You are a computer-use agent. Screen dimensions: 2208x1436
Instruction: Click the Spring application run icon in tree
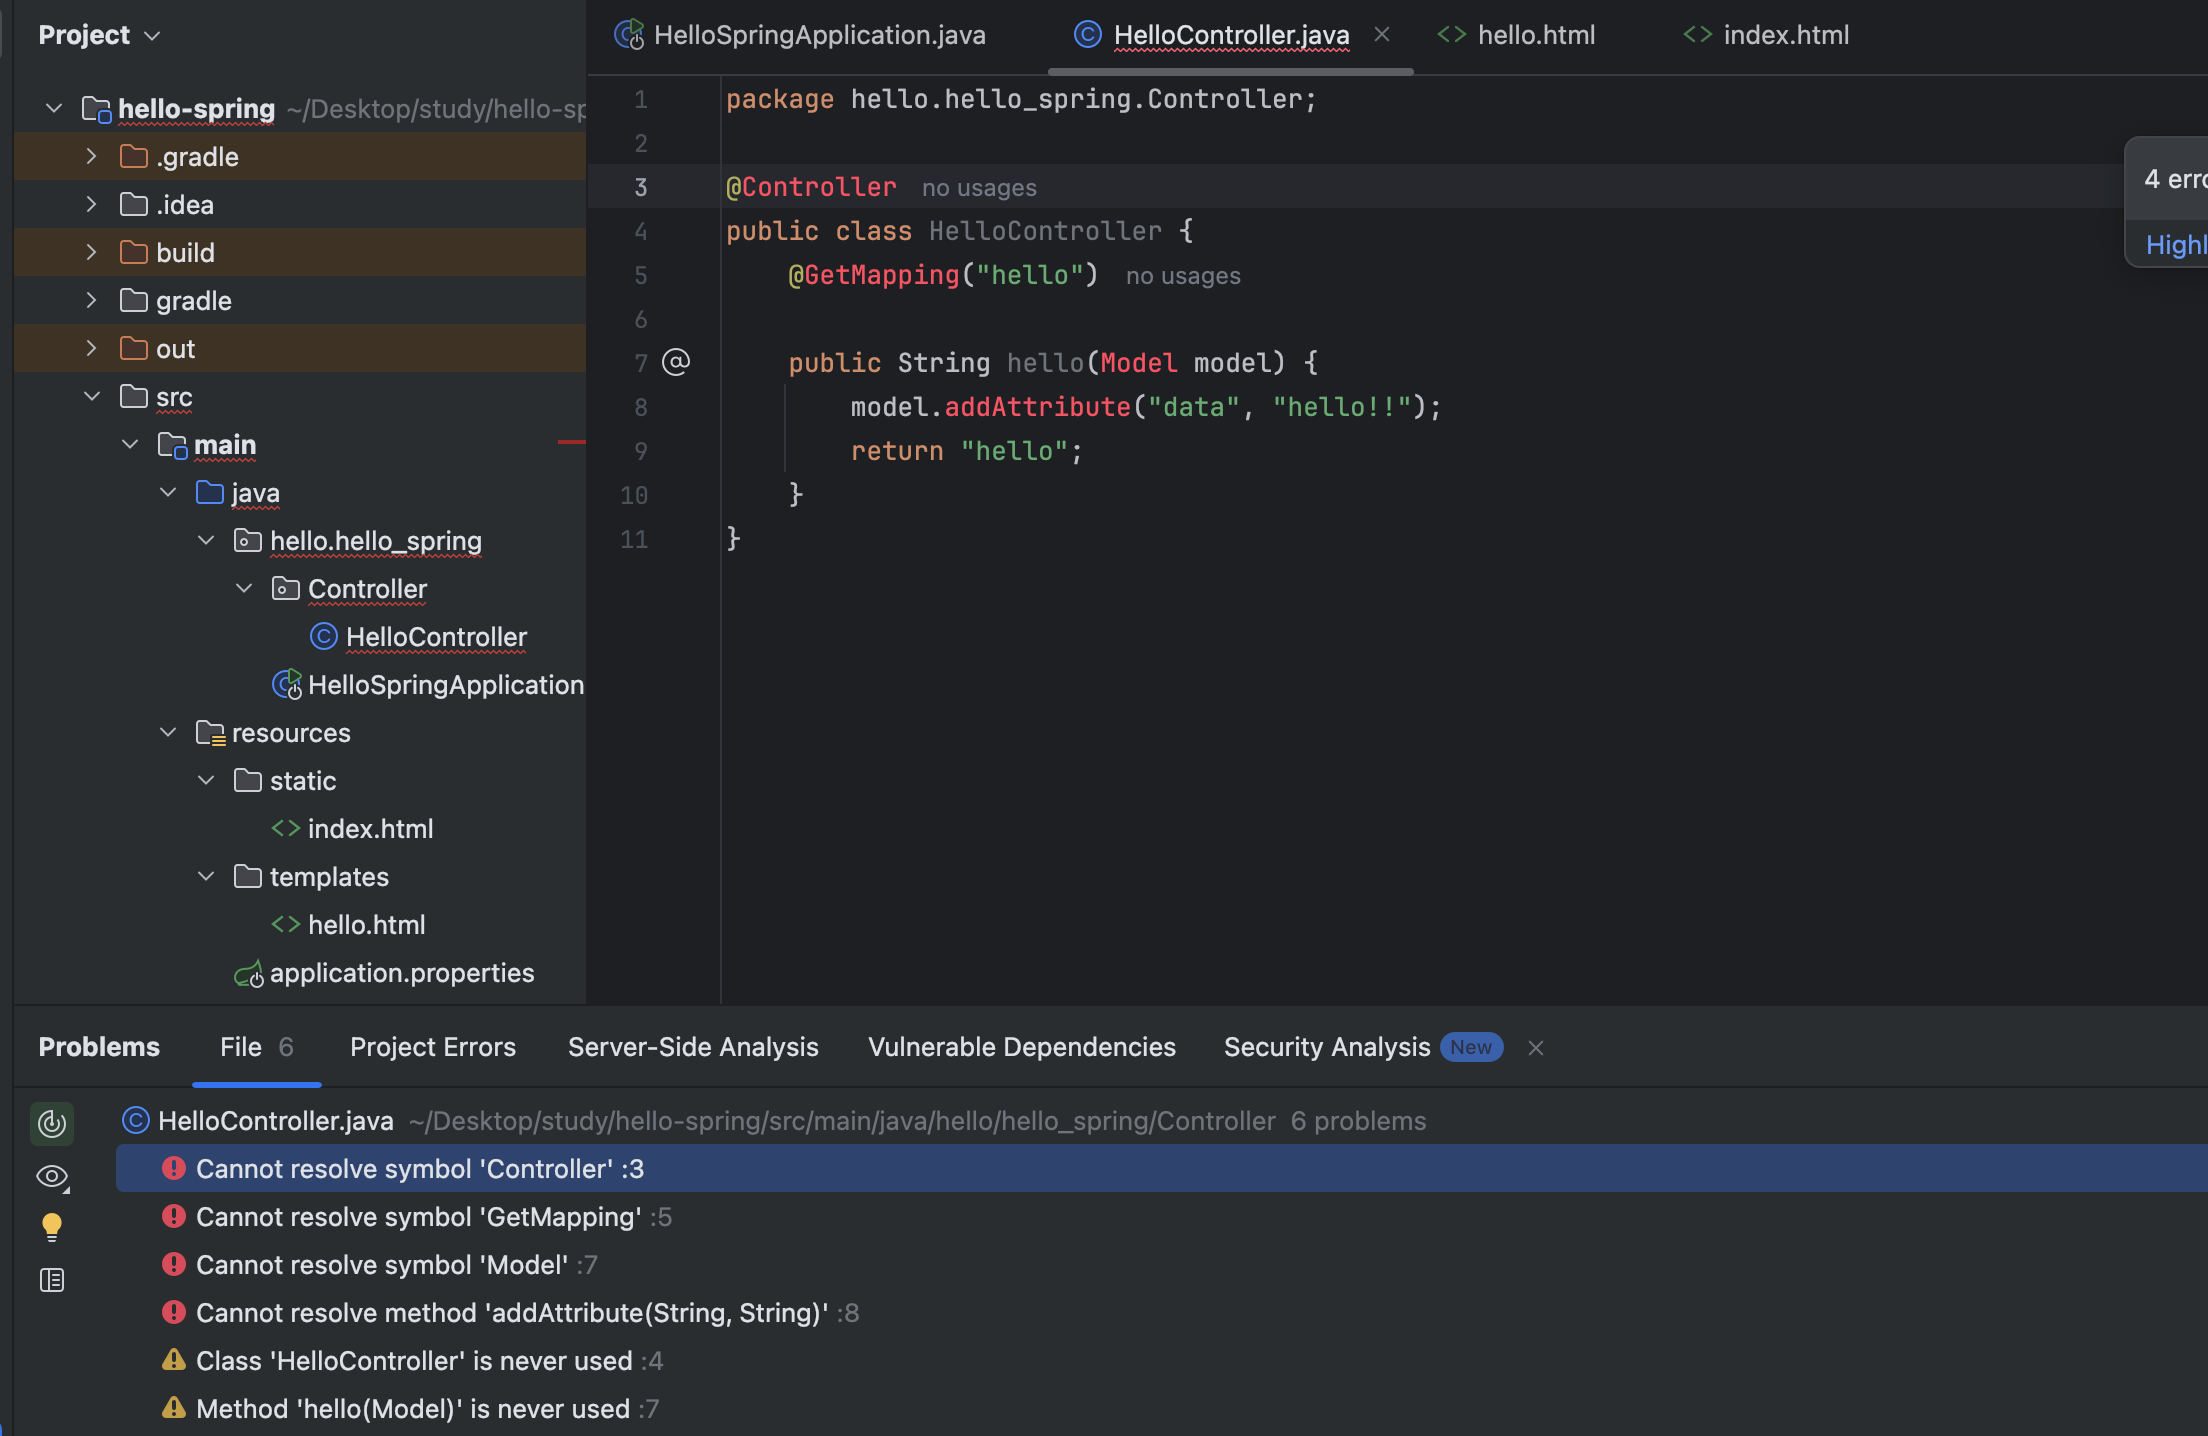(x=287, y=684)
